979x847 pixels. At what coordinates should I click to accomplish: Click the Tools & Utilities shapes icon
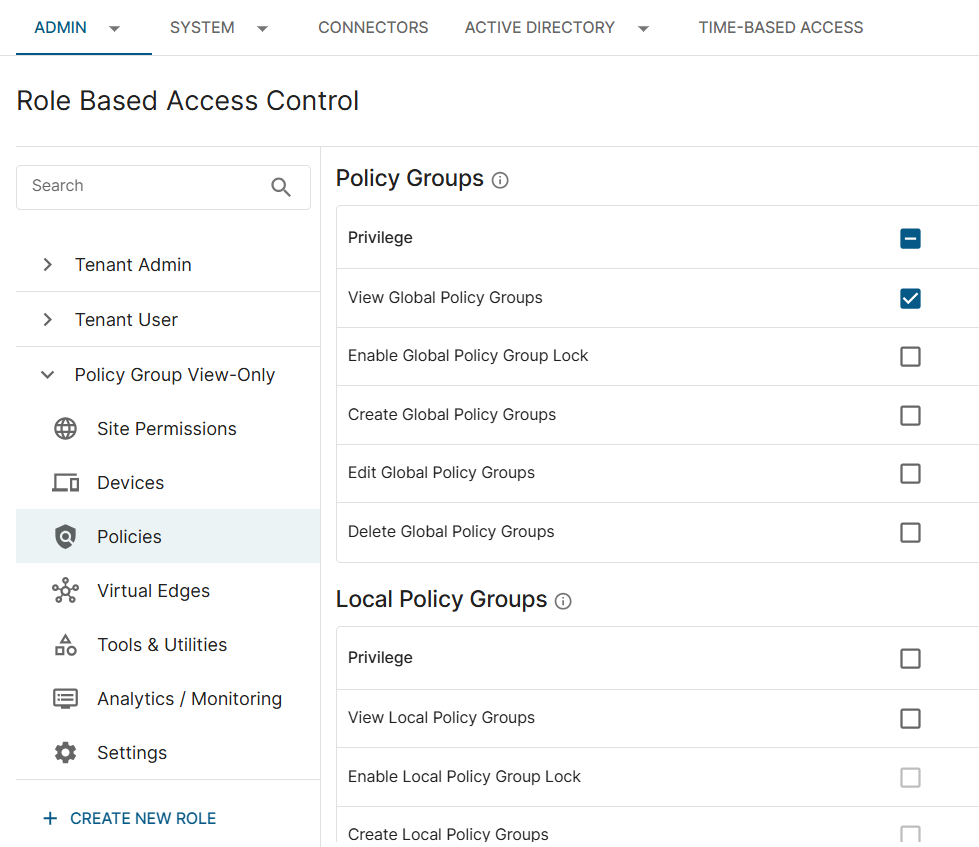point(65,645)
